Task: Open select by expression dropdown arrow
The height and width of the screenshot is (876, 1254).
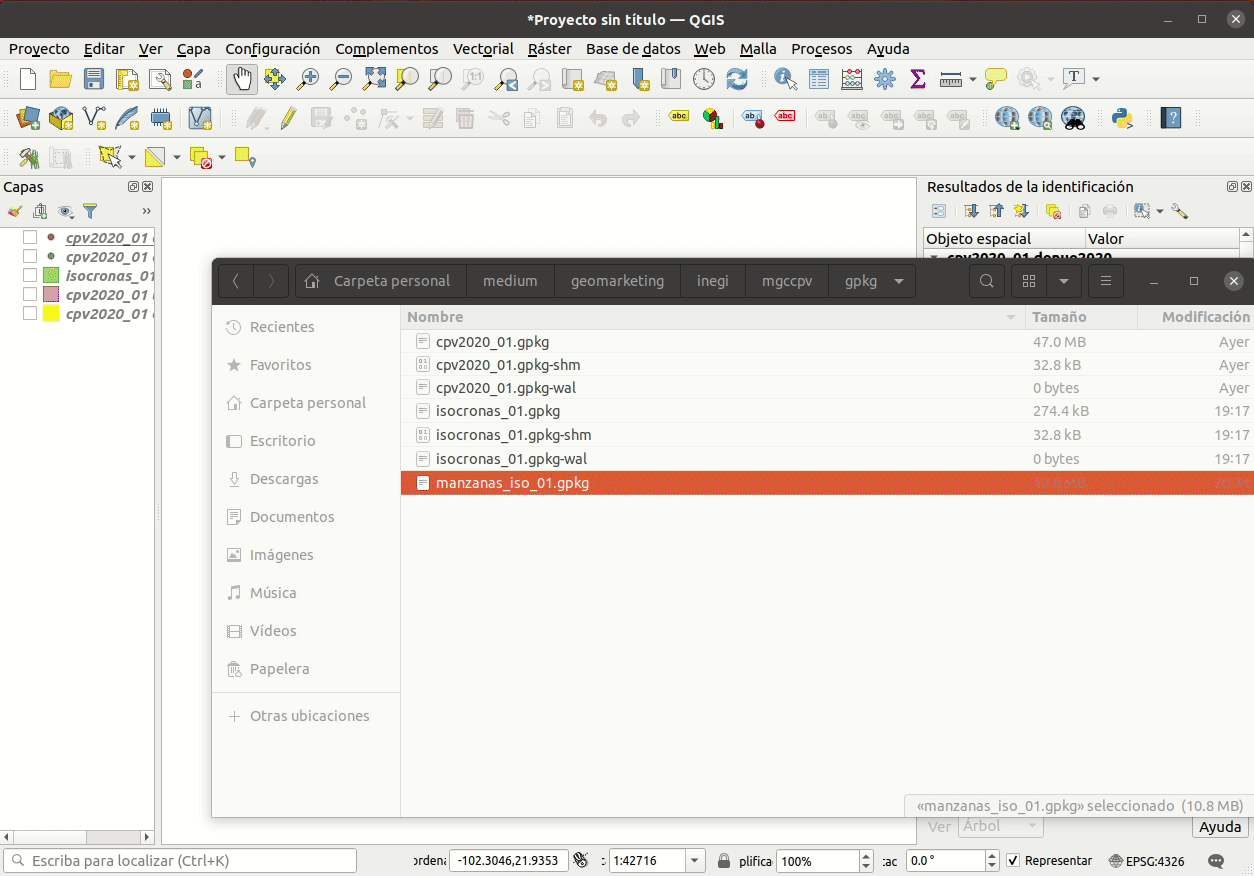Action: click(x=177, y=158)
